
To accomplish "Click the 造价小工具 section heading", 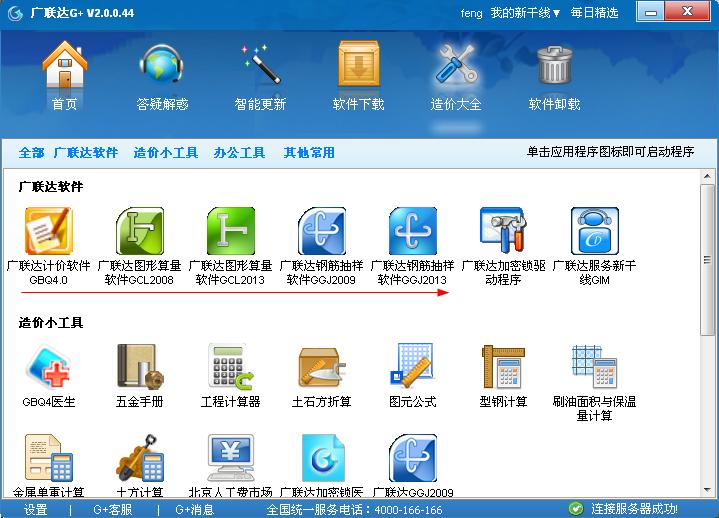I will pos(51,323).
